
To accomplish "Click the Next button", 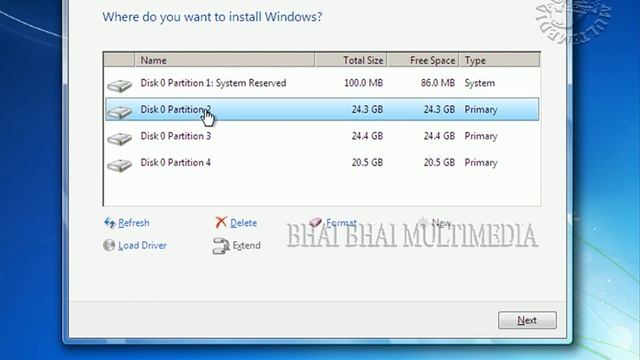I will point(527,320).
